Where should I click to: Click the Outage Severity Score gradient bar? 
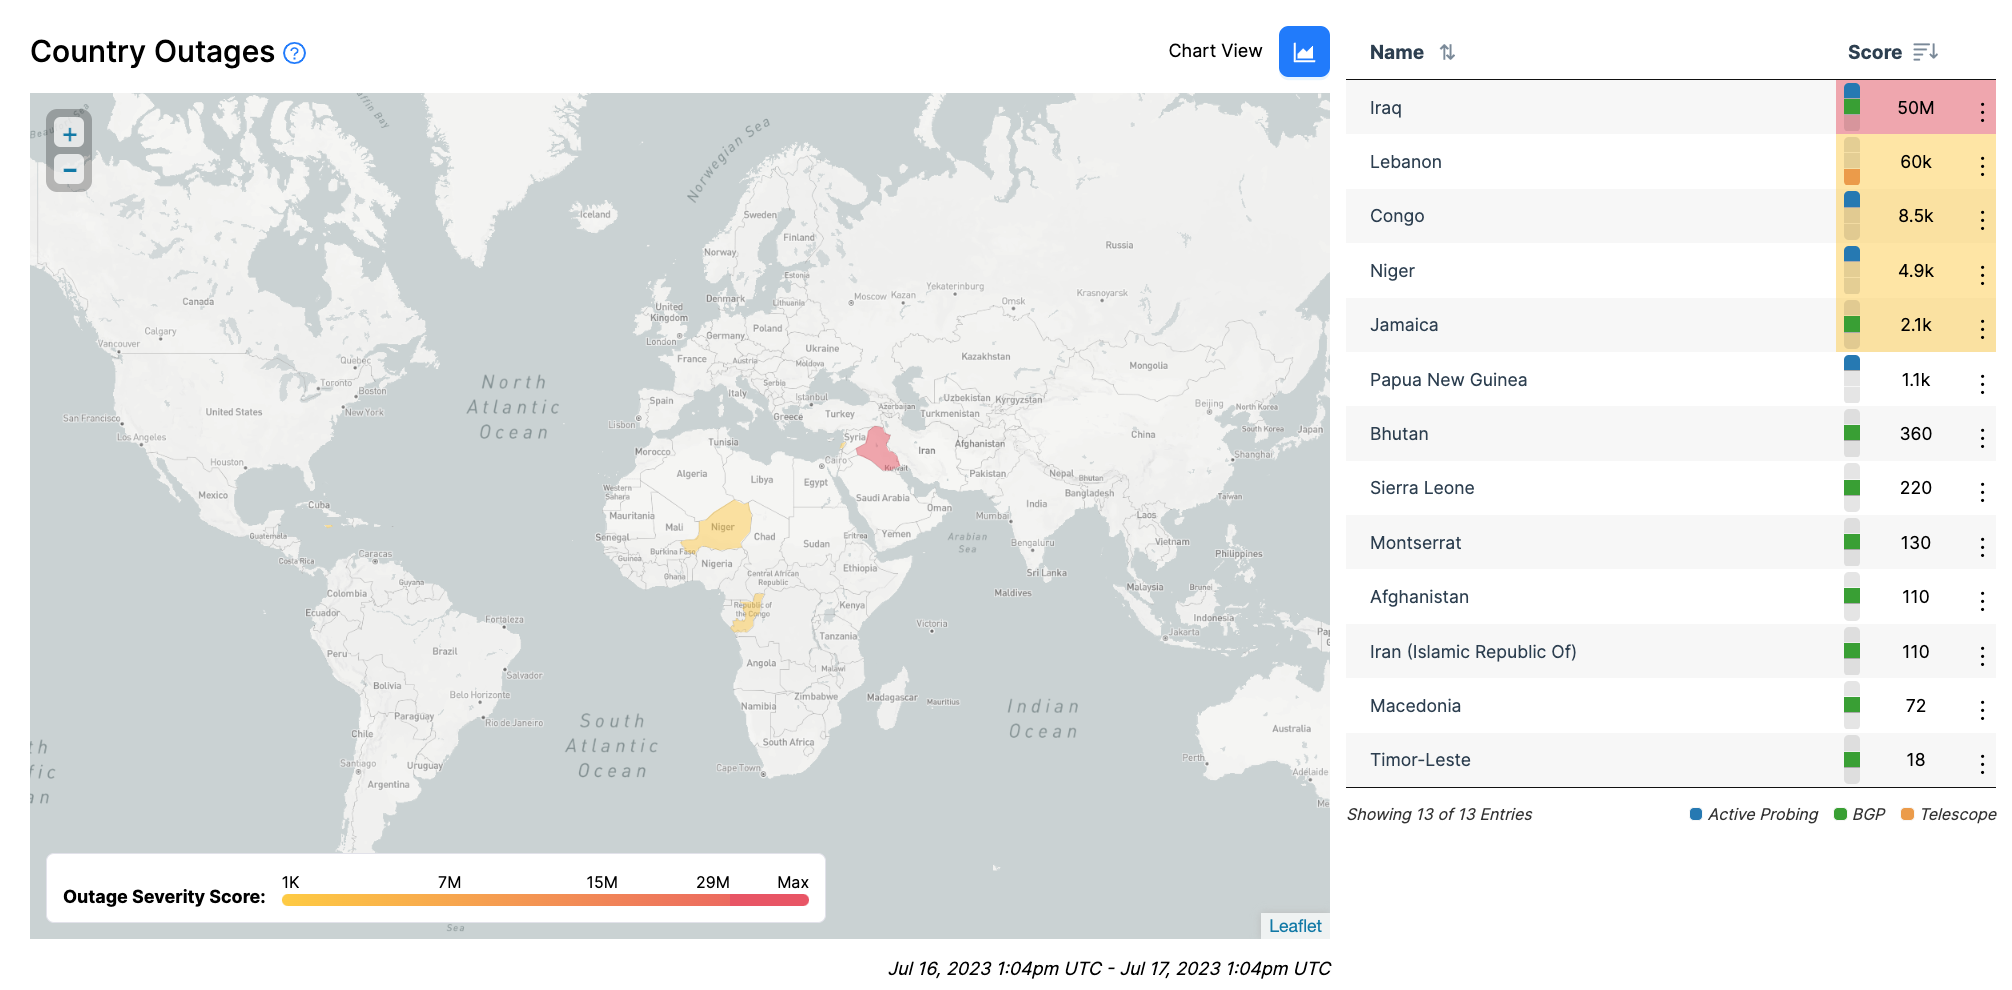pos(544,900)
